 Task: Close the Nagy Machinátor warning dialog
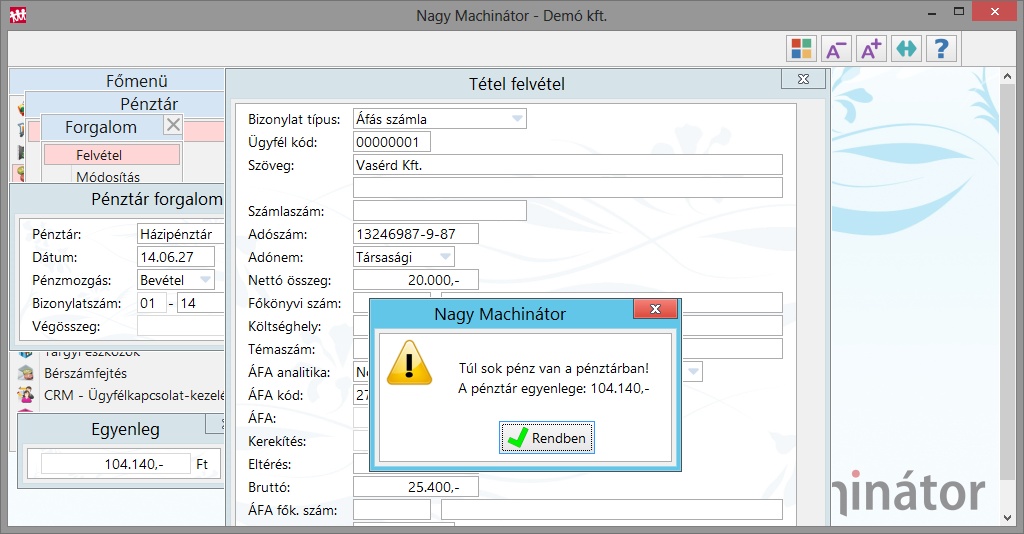tap(656, 309)
